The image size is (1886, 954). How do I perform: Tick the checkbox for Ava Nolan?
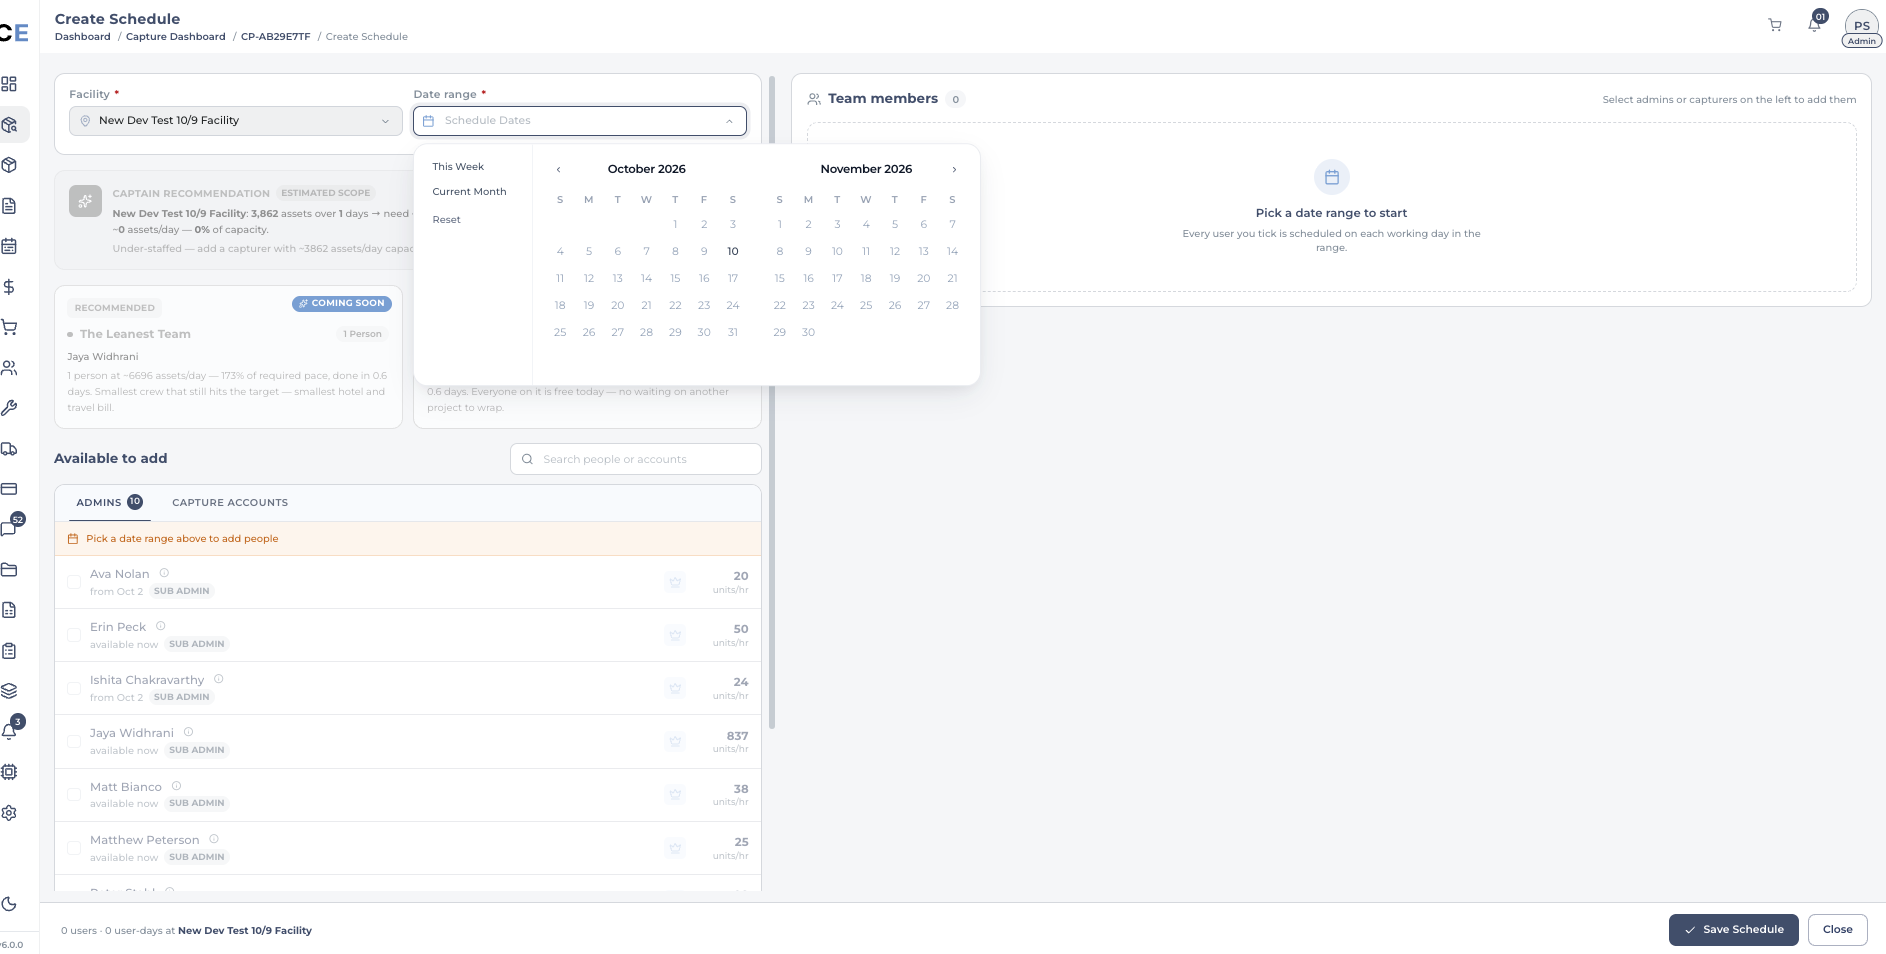[74, 582]
